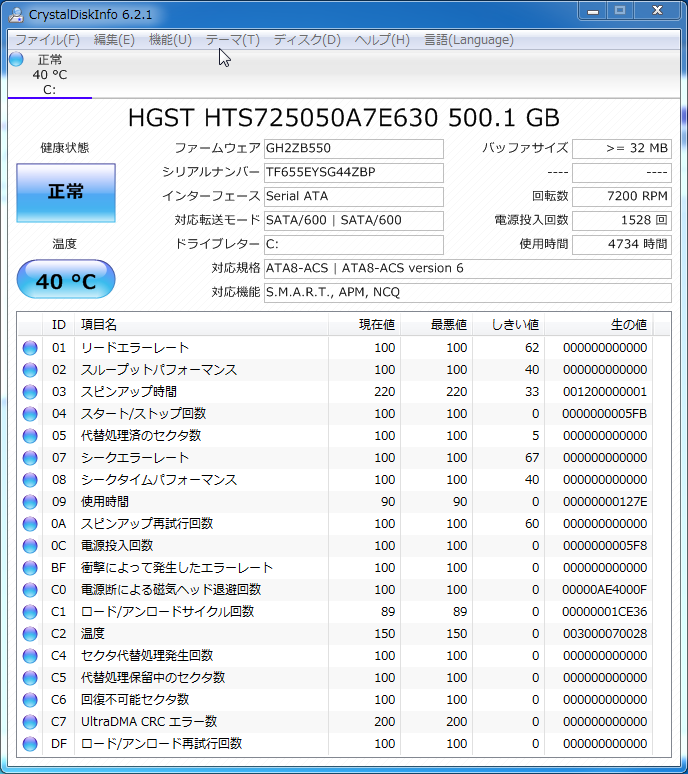
Task: Open the 編集(E) menu
Action: (x=114, y=39)
